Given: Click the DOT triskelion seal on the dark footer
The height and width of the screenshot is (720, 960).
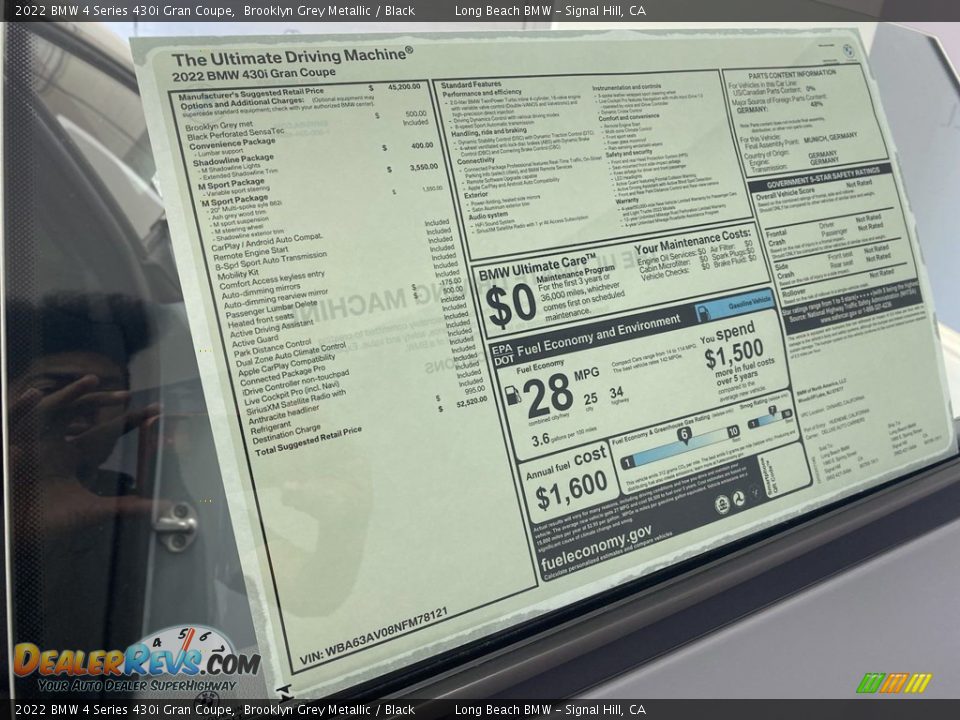Looking at the screenshot, I should coord(739,498).
